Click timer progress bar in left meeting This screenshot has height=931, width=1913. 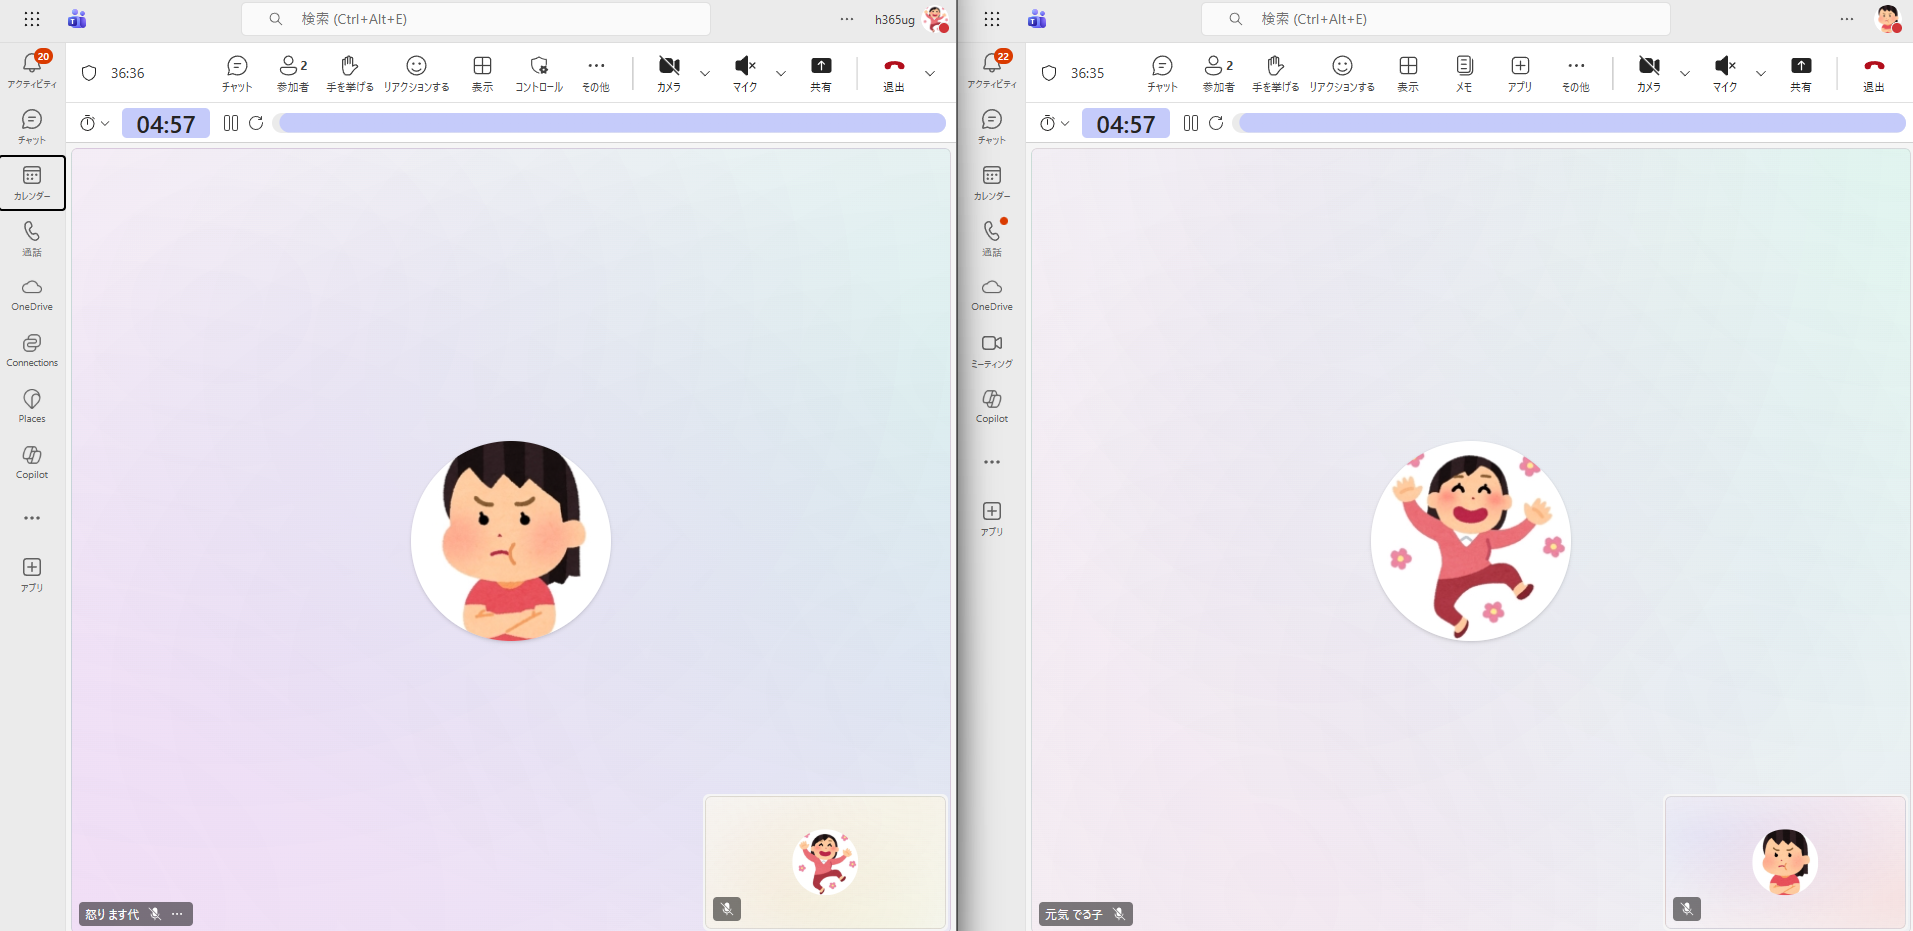[x=612, y=123]
